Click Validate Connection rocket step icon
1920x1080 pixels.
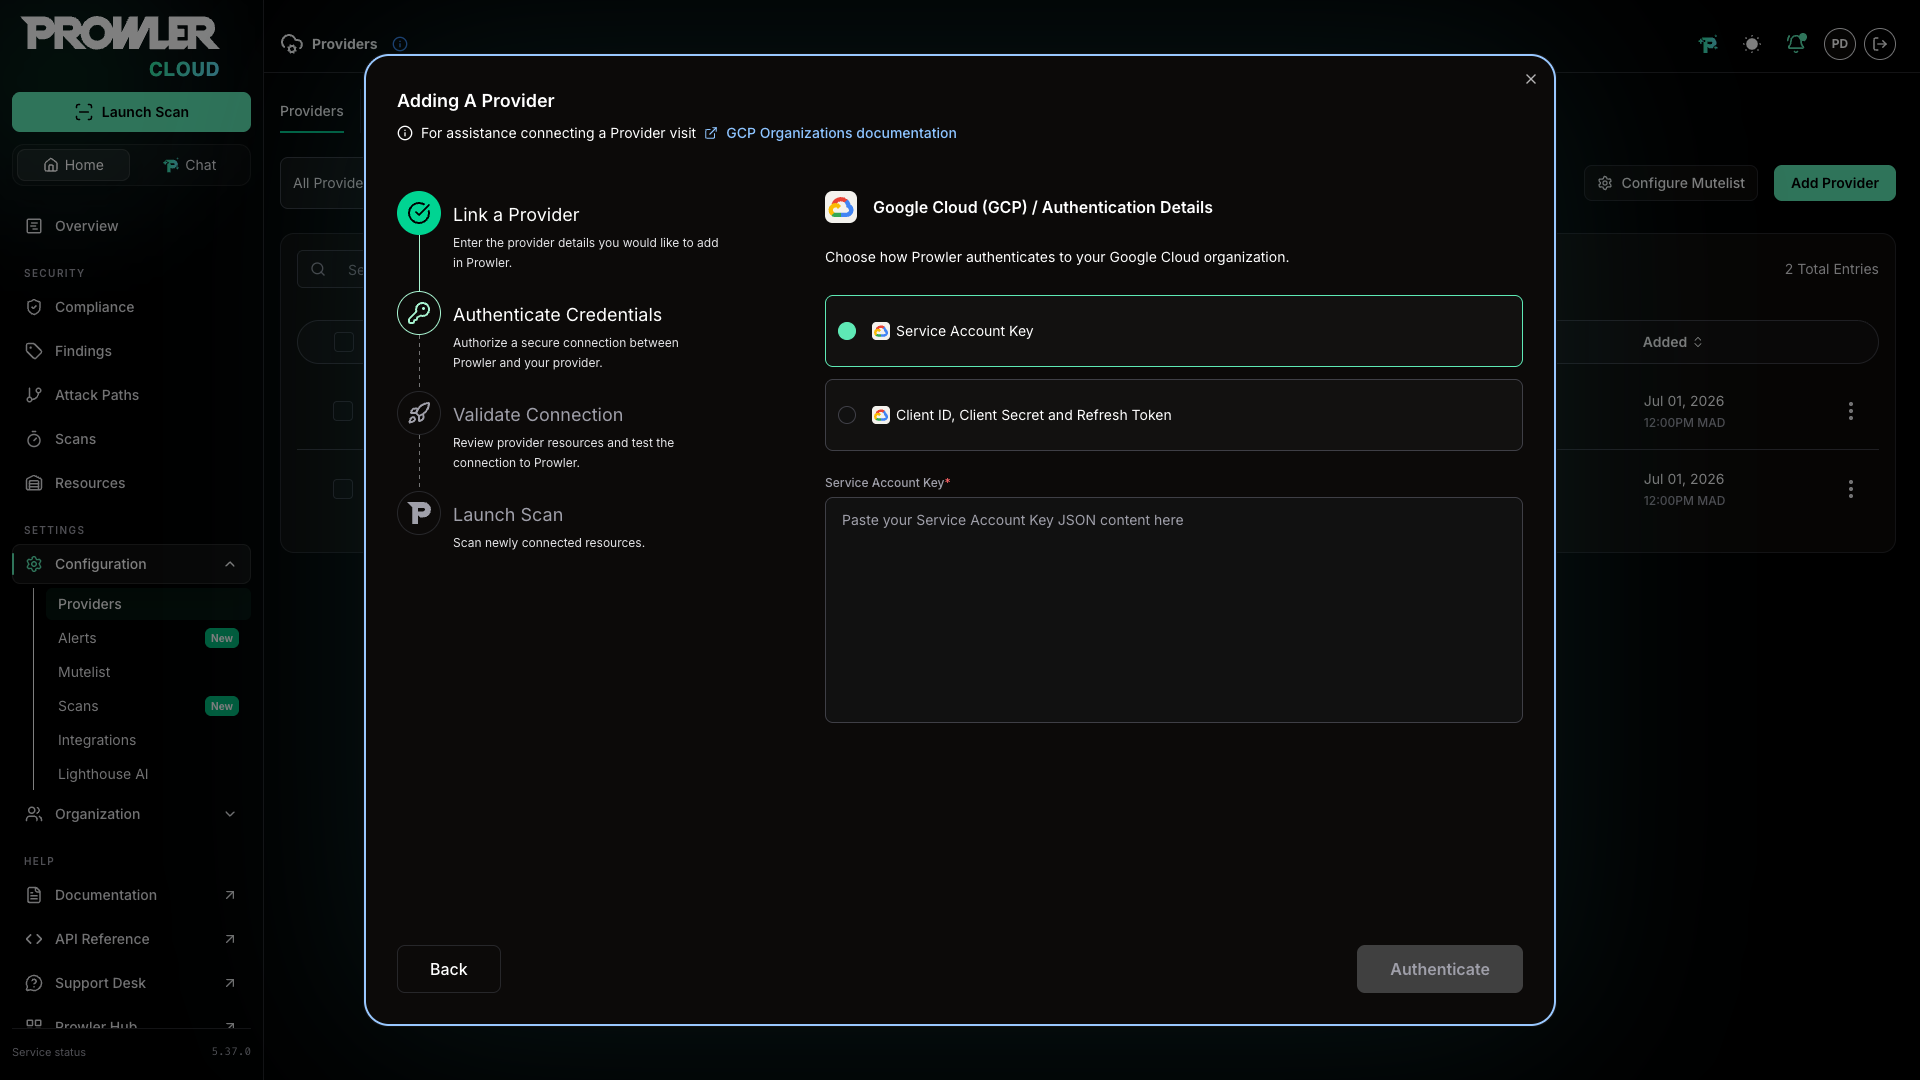pos(419,413)
